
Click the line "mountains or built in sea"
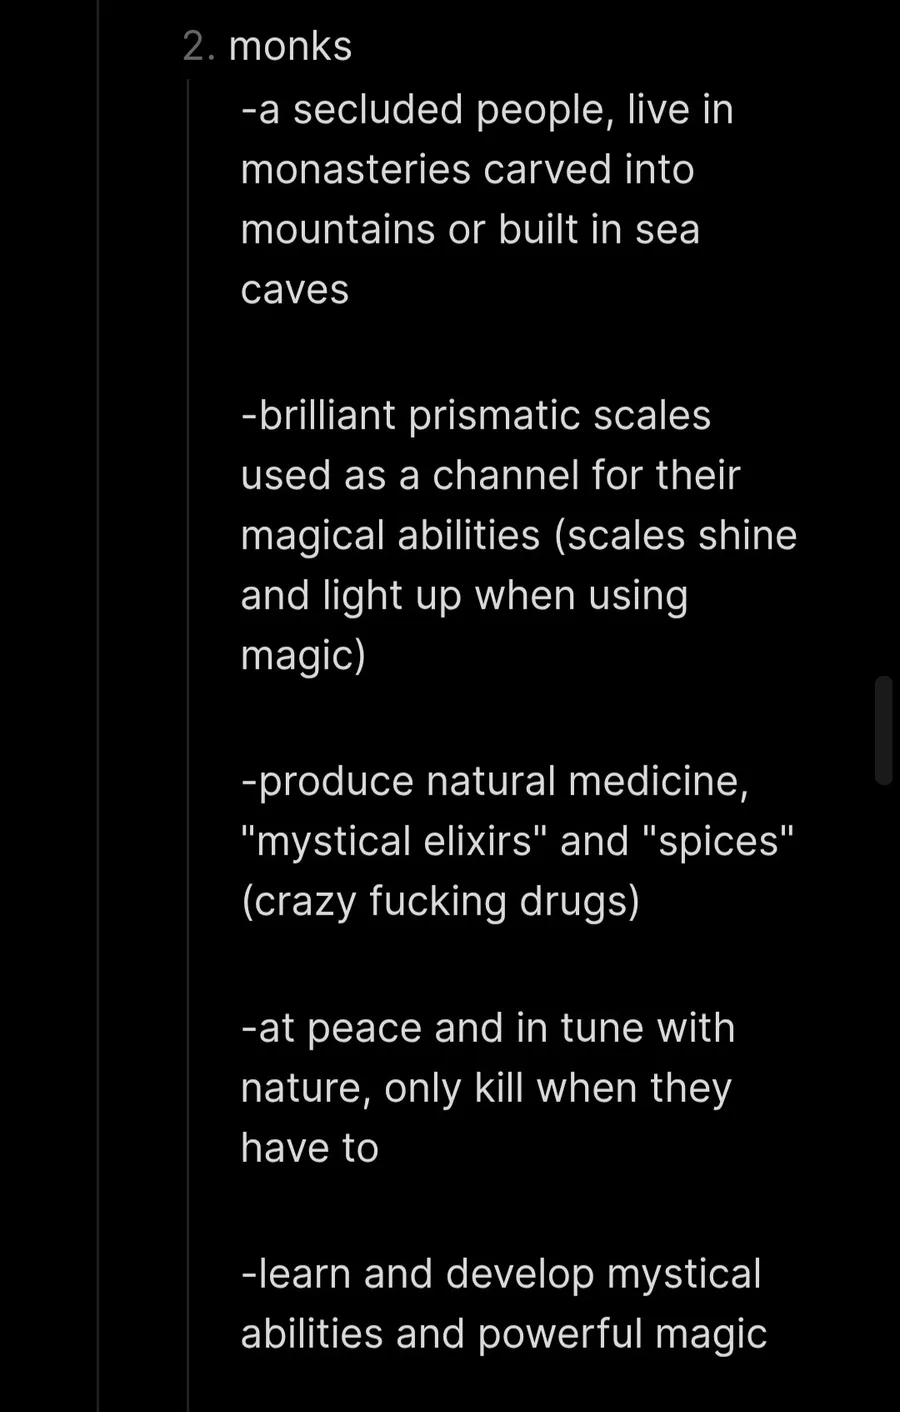(x=470, y=230)
